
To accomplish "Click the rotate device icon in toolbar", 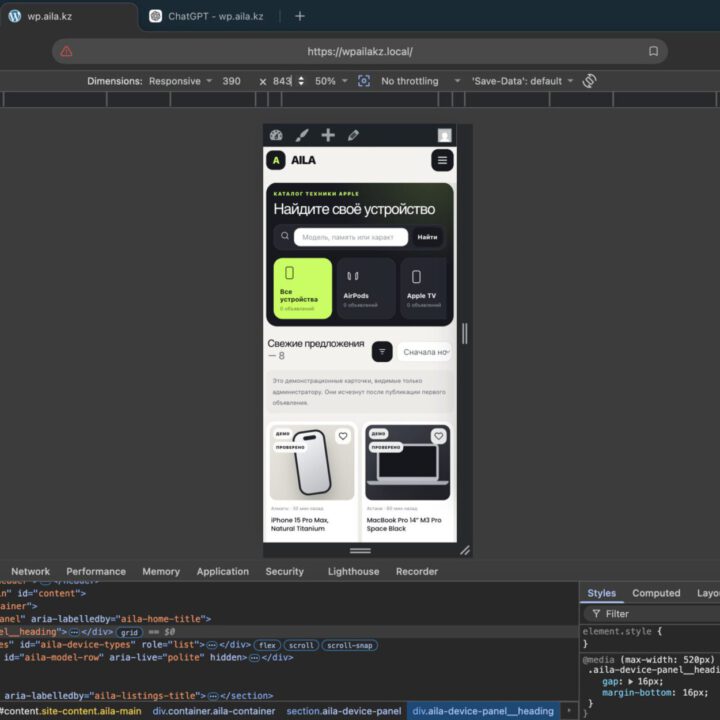I will [589, 81].
